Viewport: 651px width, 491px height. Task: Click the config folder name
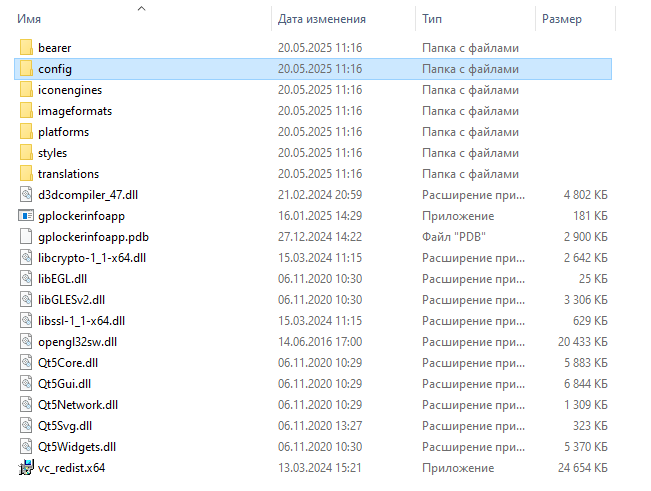point(55,69)
